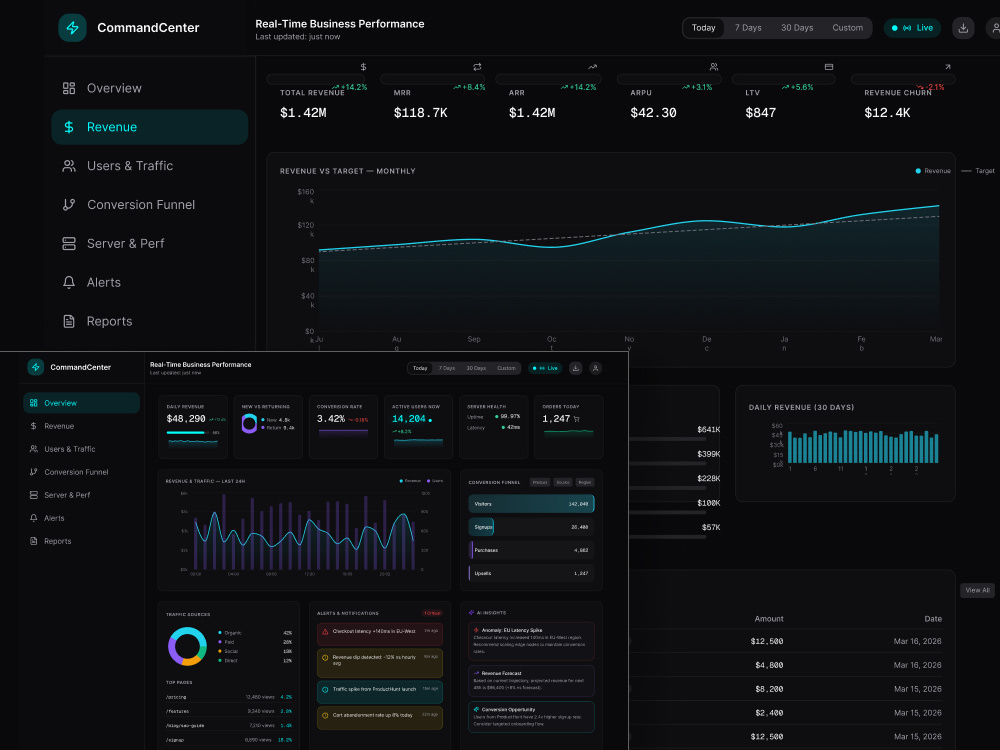Open Conversion Opportunity insight card
Viewport: 1000px width, 750px height.
coord(531,717)
